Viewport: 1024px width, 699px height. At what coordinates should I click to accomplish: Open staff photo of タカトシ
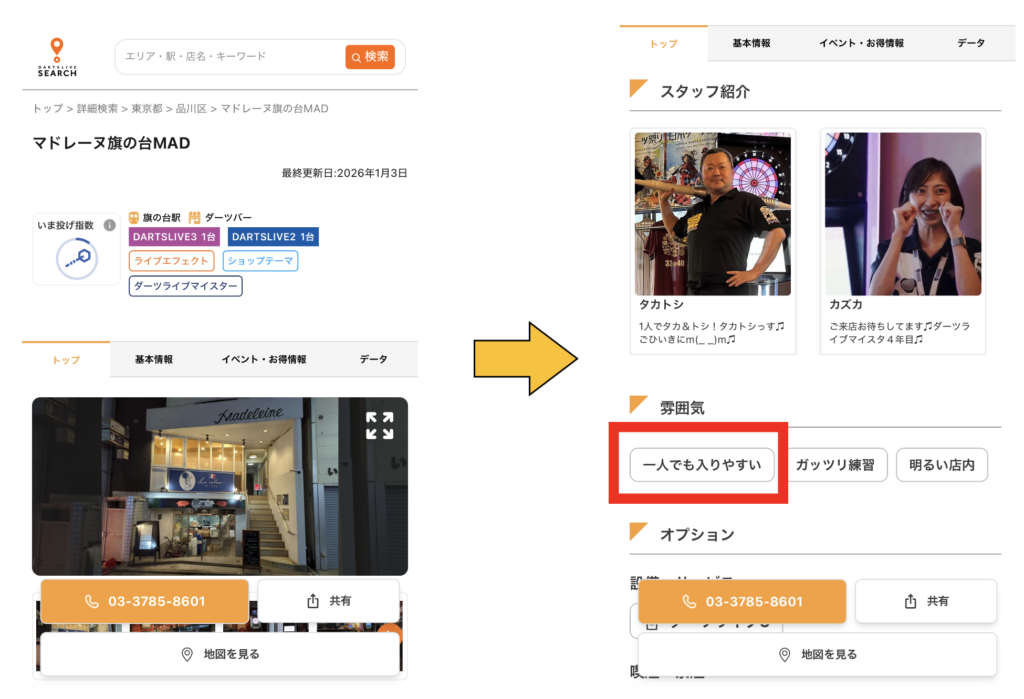(x=713, y=212)
